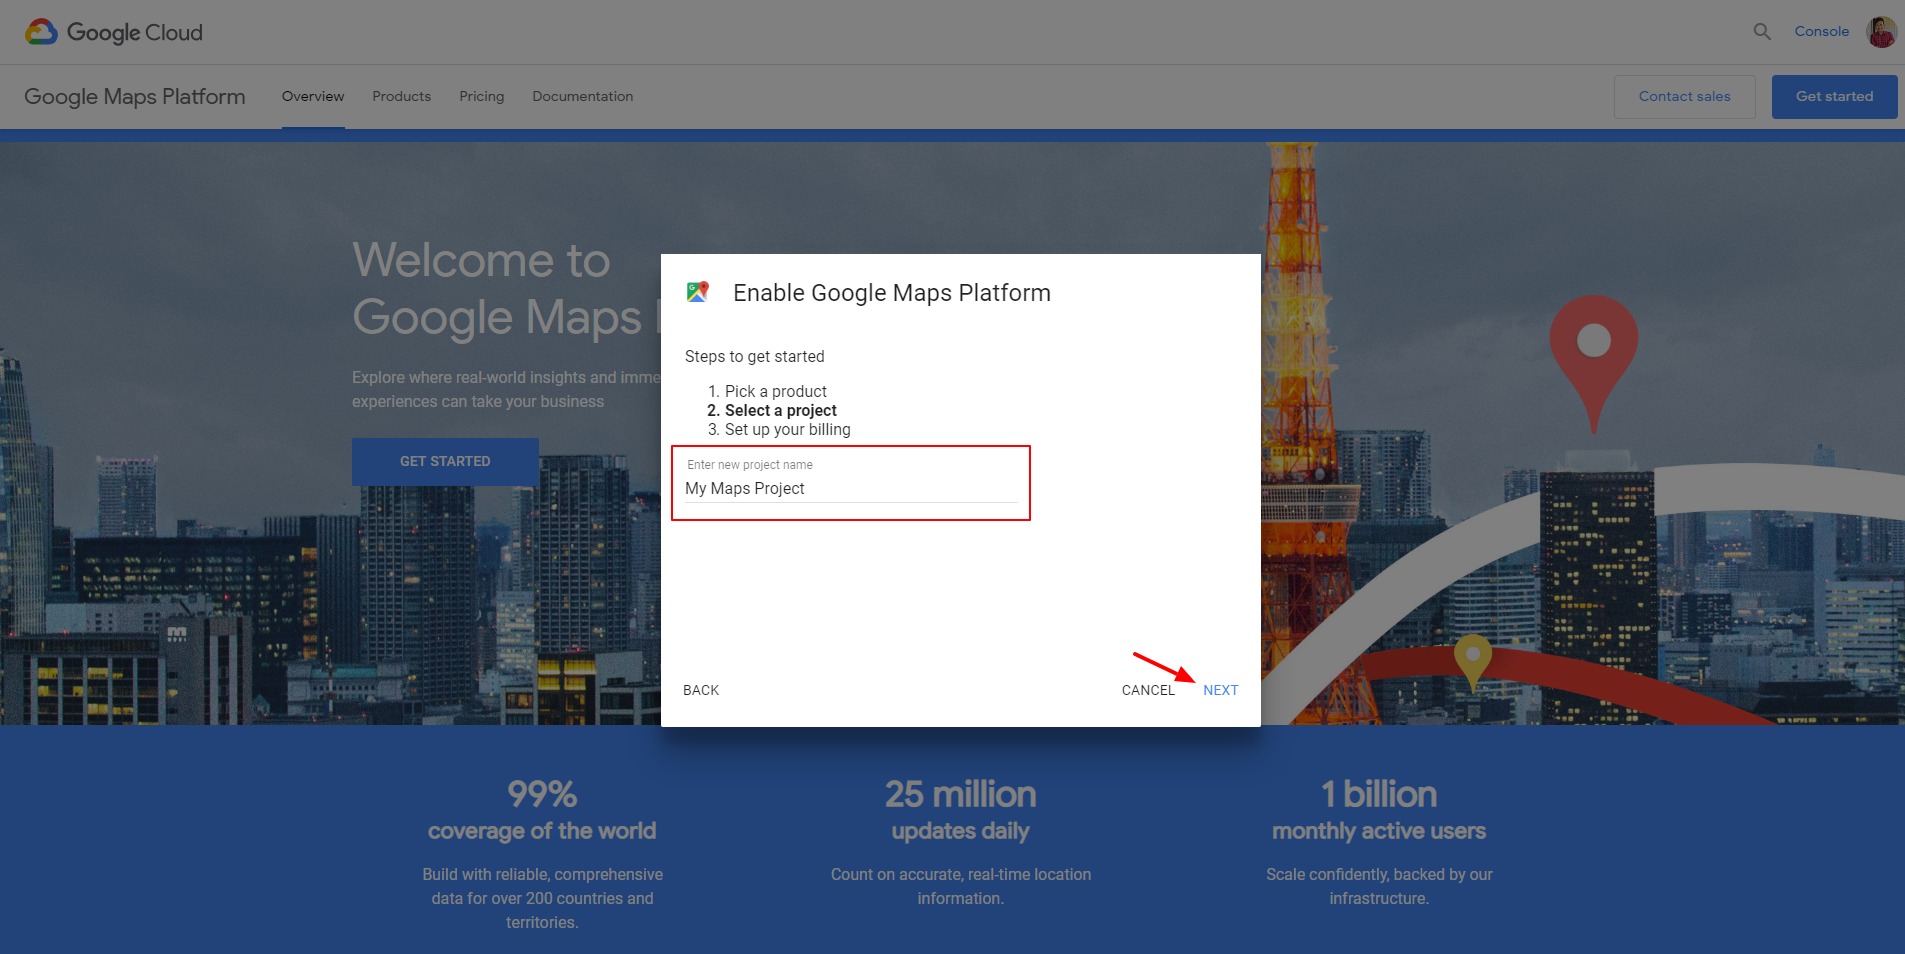Screen dimensions: 1905x954
Task: Click the Contact sales button
Action: pyautogui.click(x=1684, y=97)
